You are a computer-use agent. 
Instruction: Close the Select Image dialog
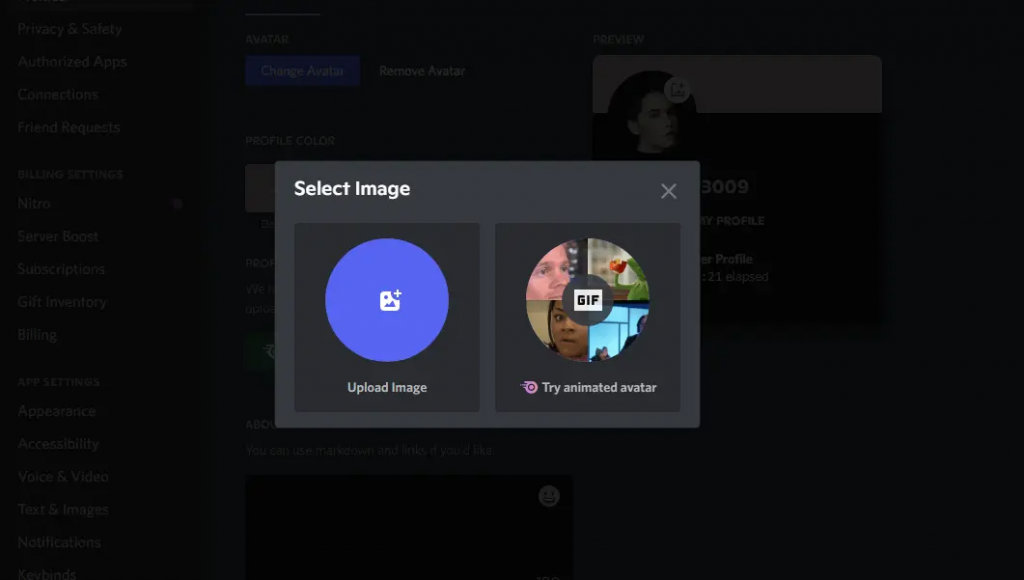click(668, 191)
